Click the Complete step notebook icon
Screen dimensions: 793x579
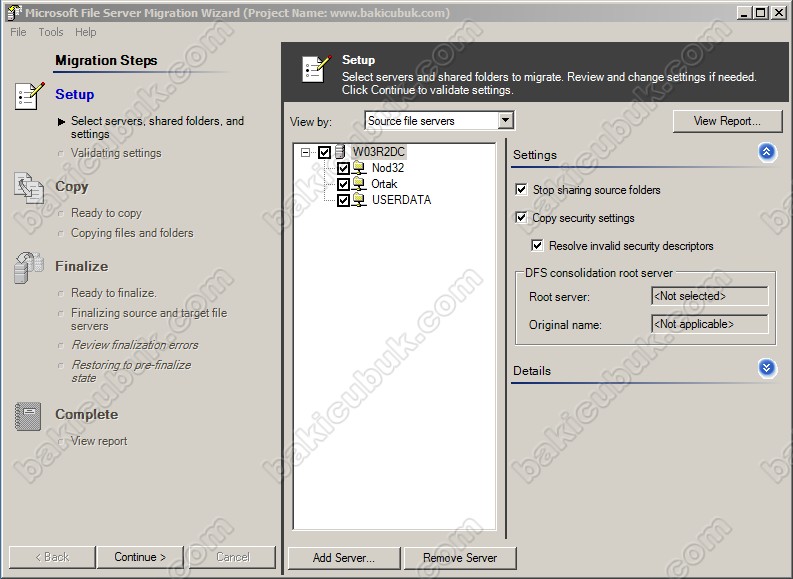tap(28, 416)
